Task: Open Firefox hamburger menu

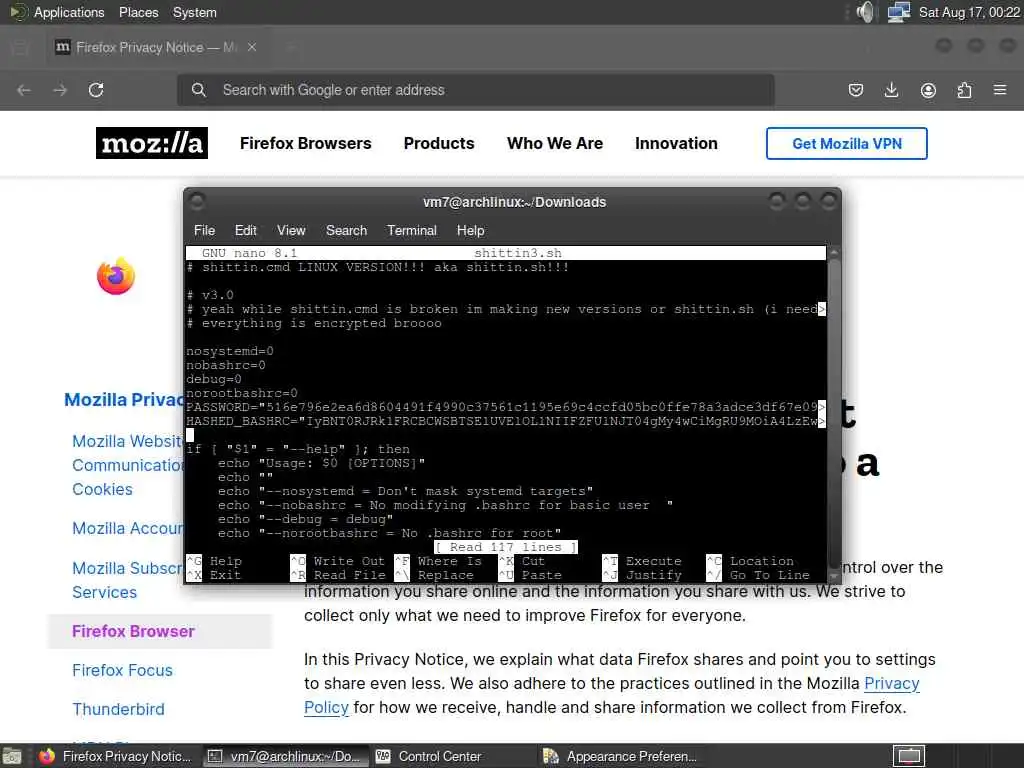Action: (1000, 90)
